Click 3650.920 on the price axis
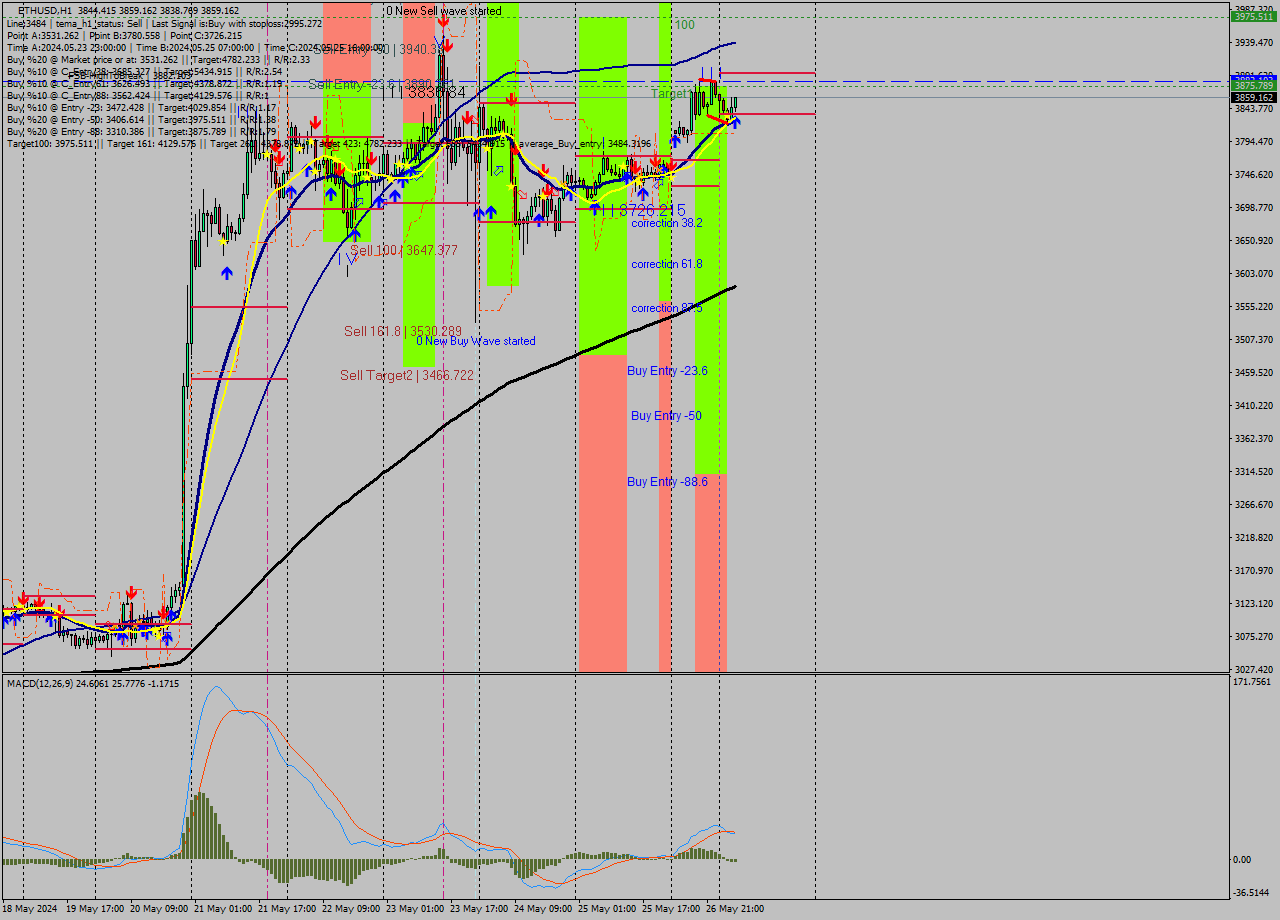This screenshot has width=1280, height=920. [1254, 241]
